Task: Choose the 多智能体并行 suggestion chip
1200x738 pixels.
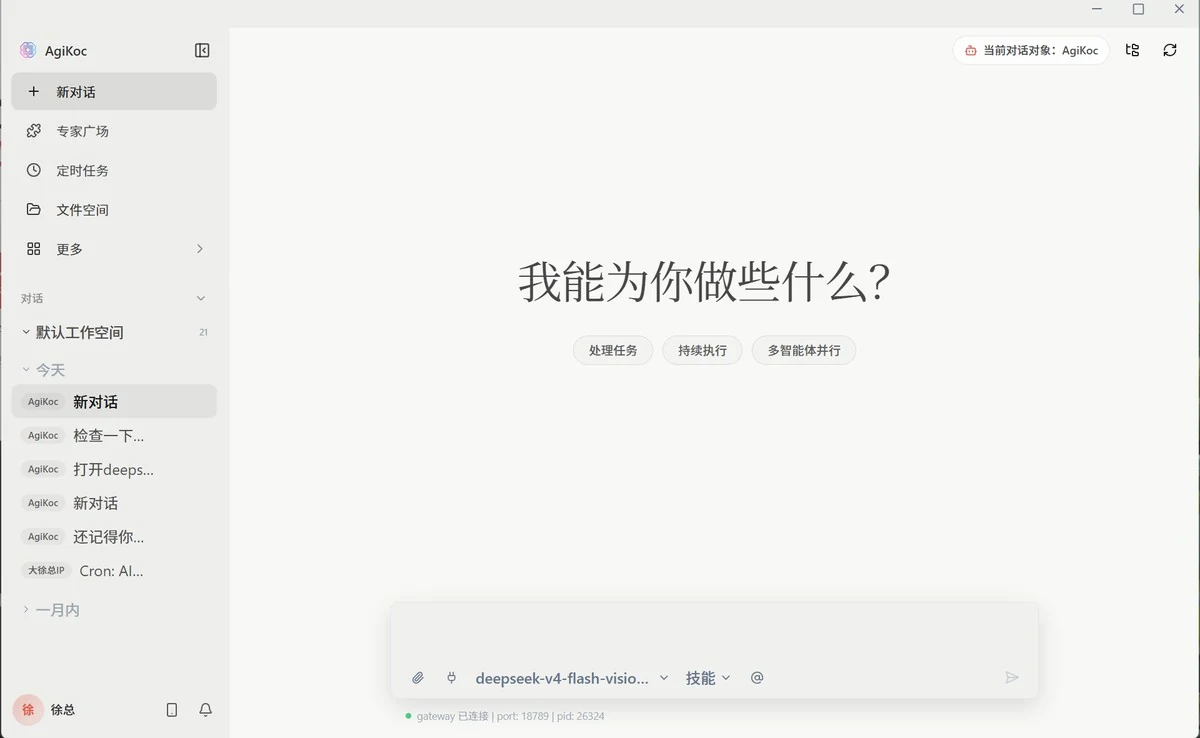Action: (804, 351)
